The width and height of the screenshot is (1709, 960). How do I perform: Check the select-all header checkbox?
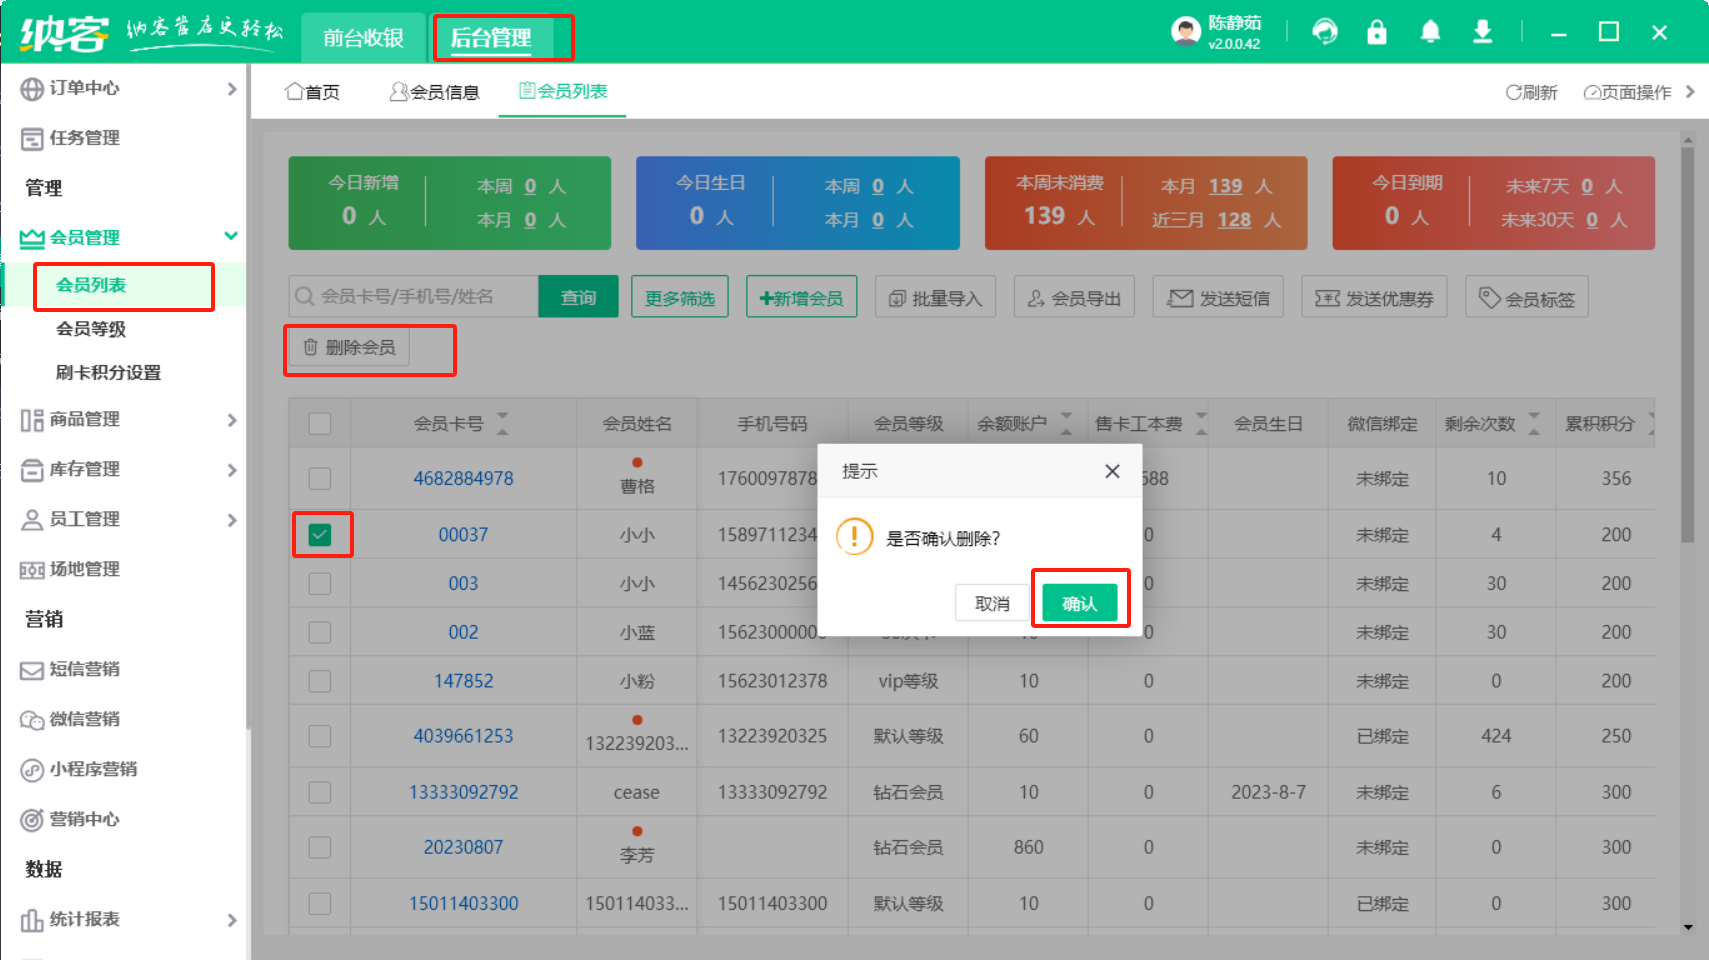point(320,424)
